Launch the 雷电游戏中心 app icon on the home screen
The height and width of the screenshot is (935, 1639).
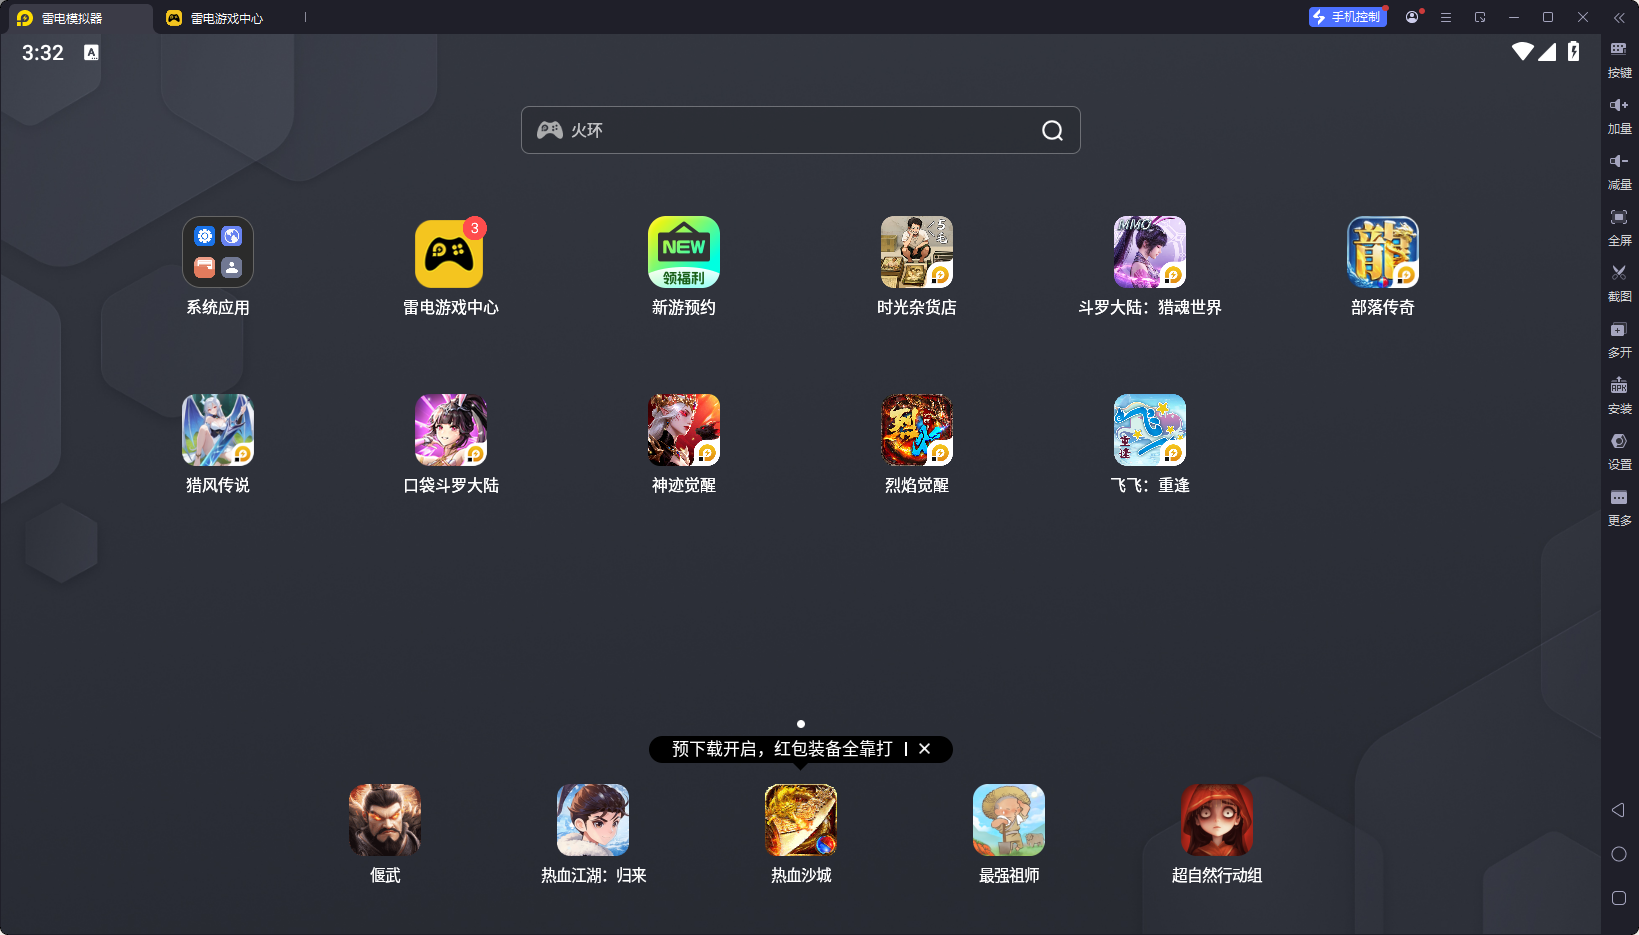(450, 252)
